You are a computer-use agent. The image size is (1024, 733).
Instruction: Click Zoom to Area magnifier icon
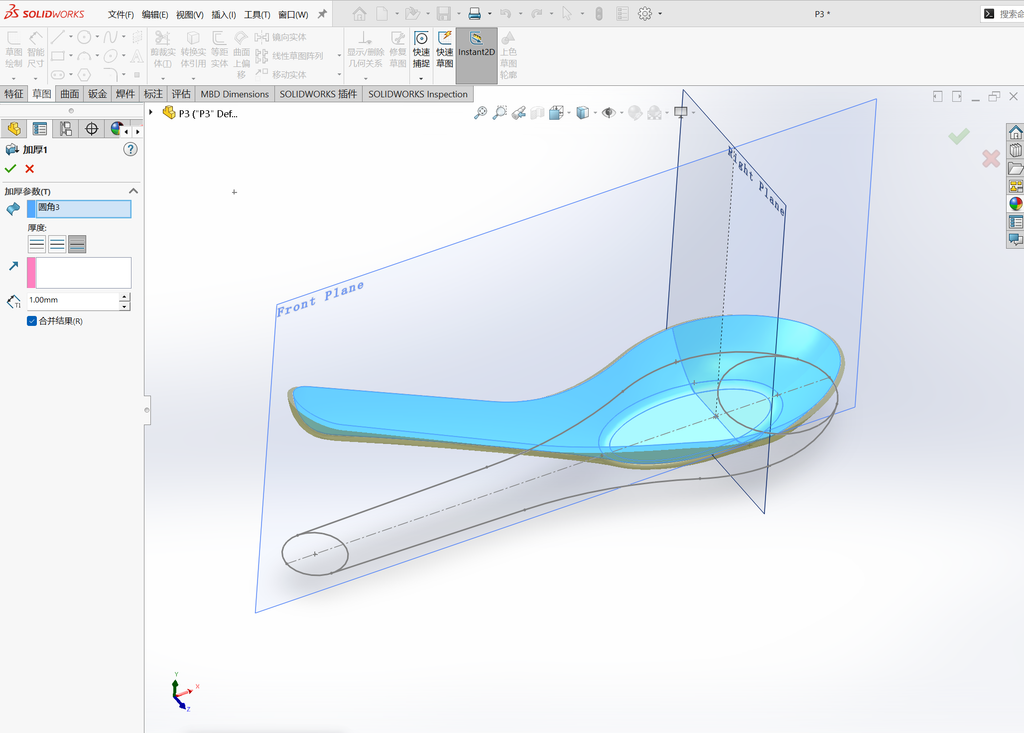pos(500,113)
